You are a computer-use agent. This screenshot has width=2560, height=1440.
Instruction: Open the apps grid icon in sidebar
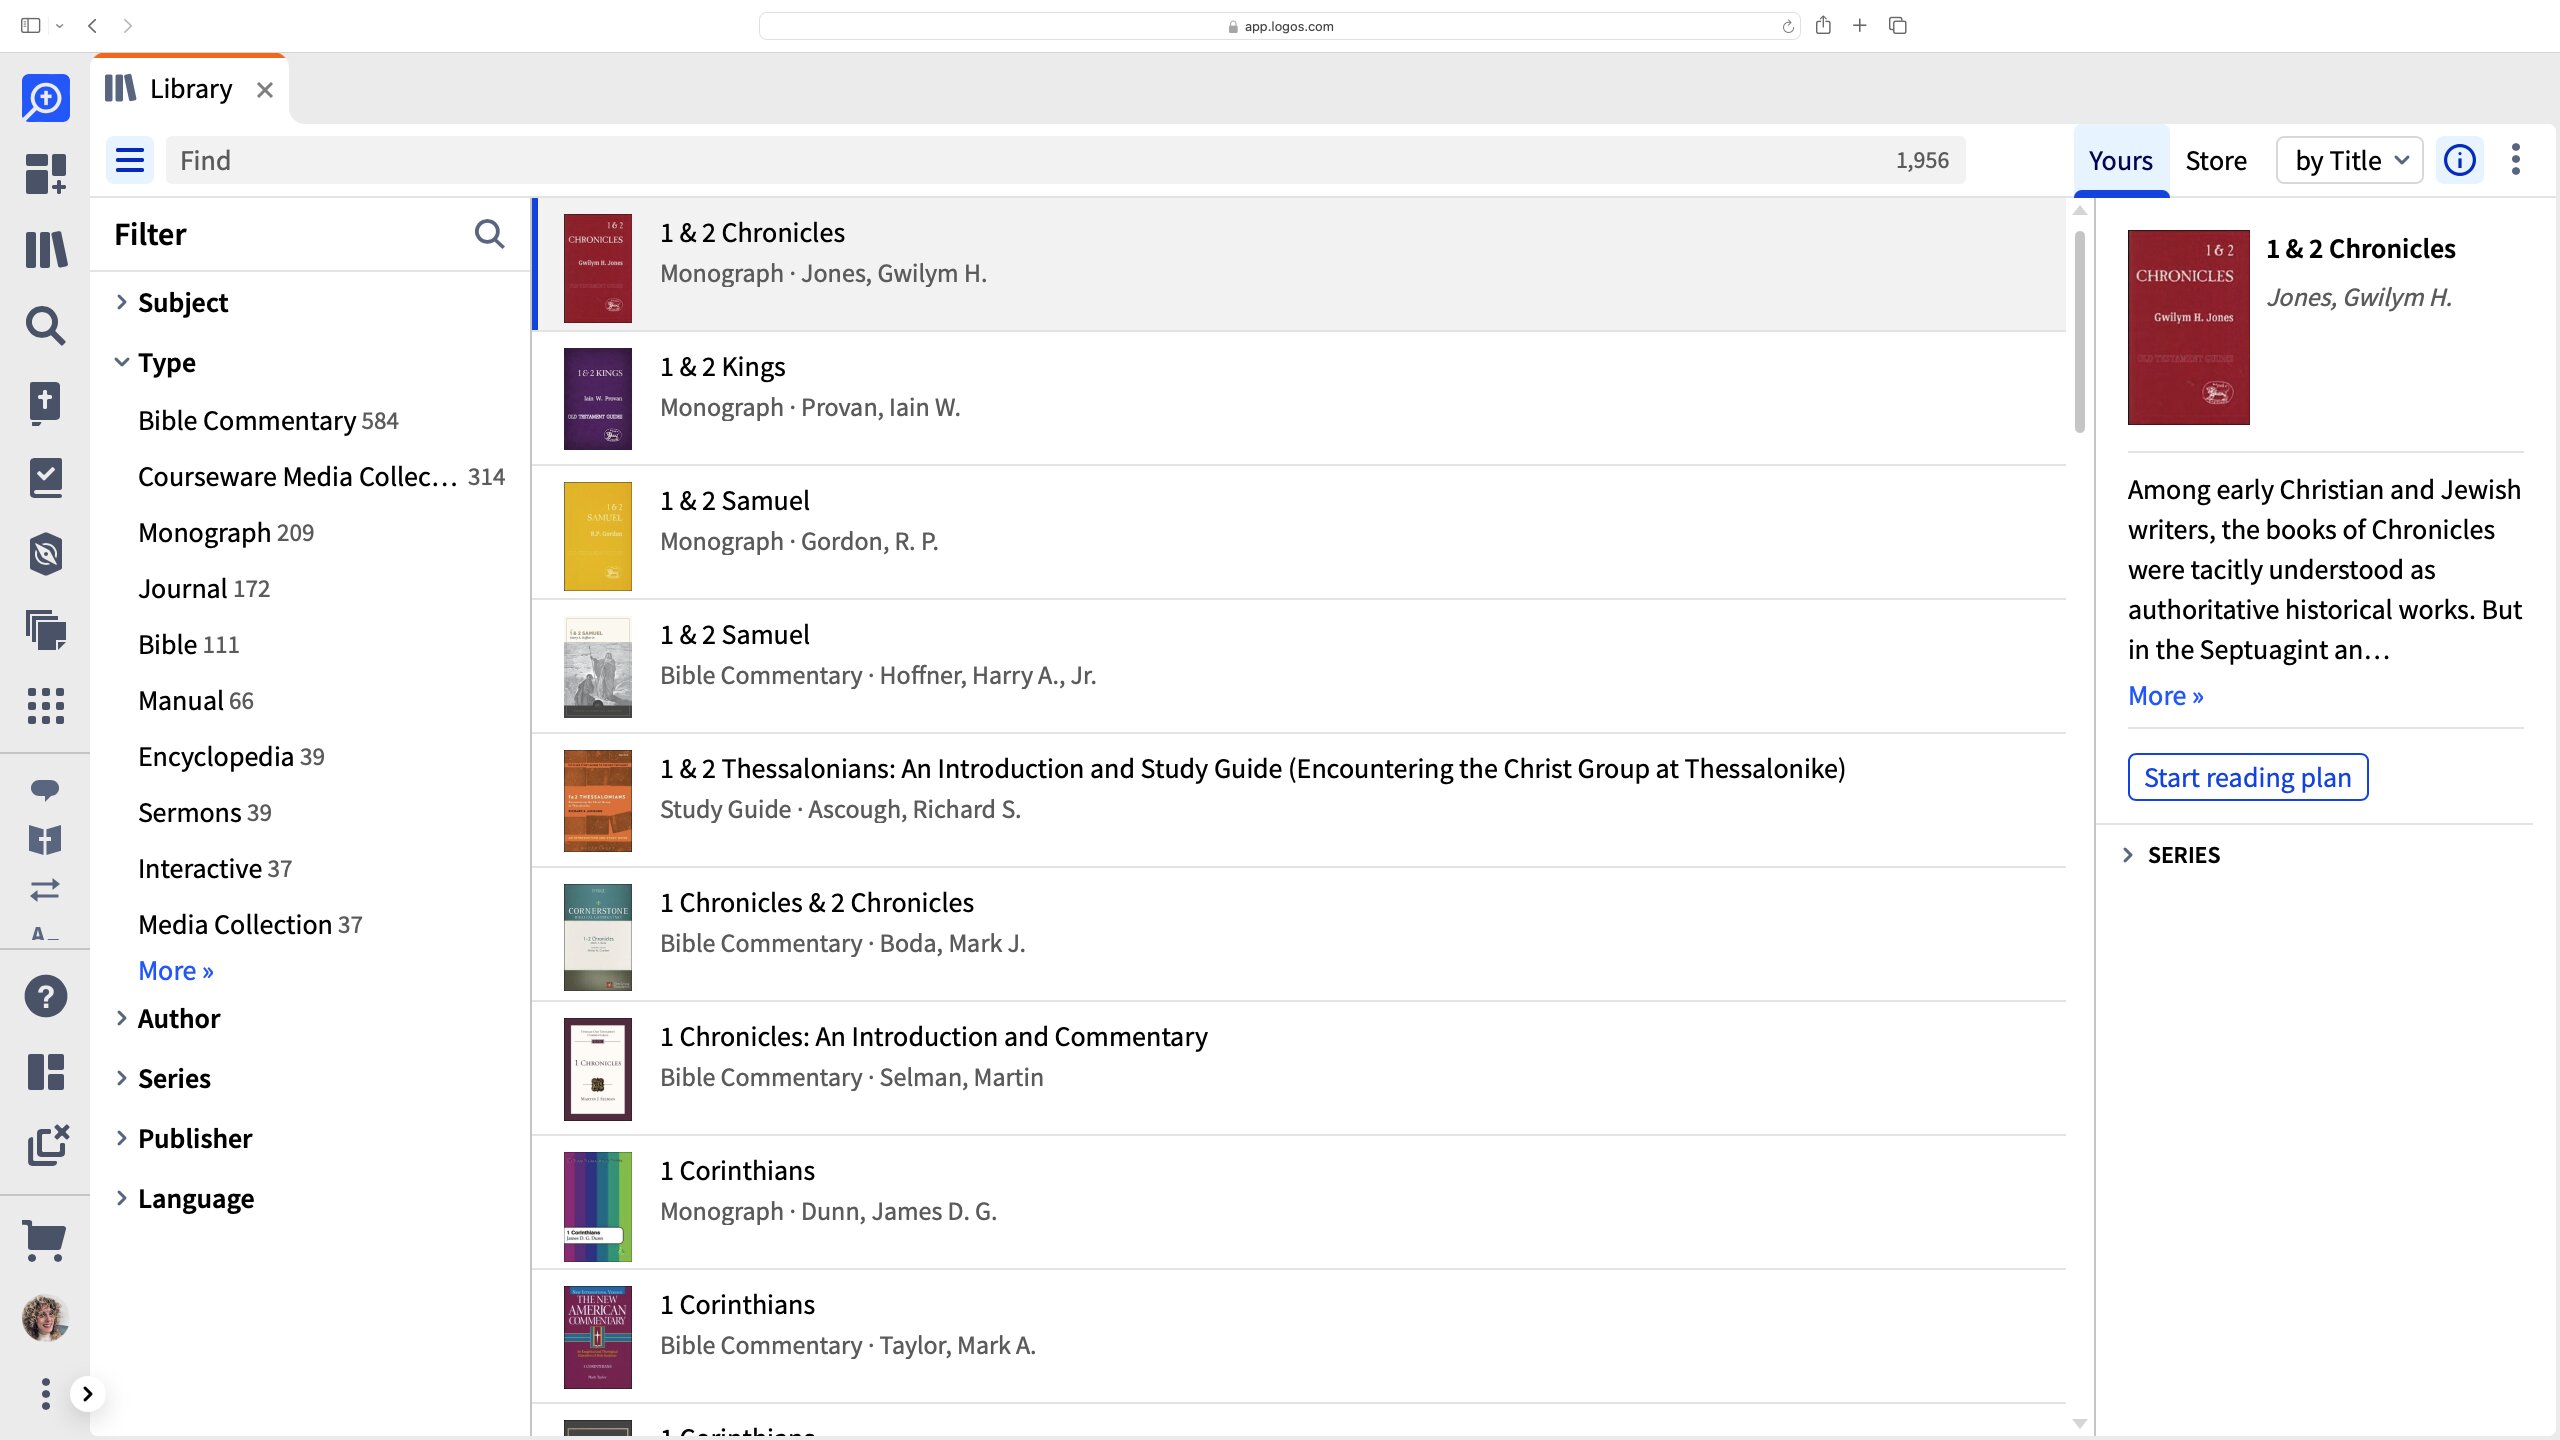click(46, 706)
